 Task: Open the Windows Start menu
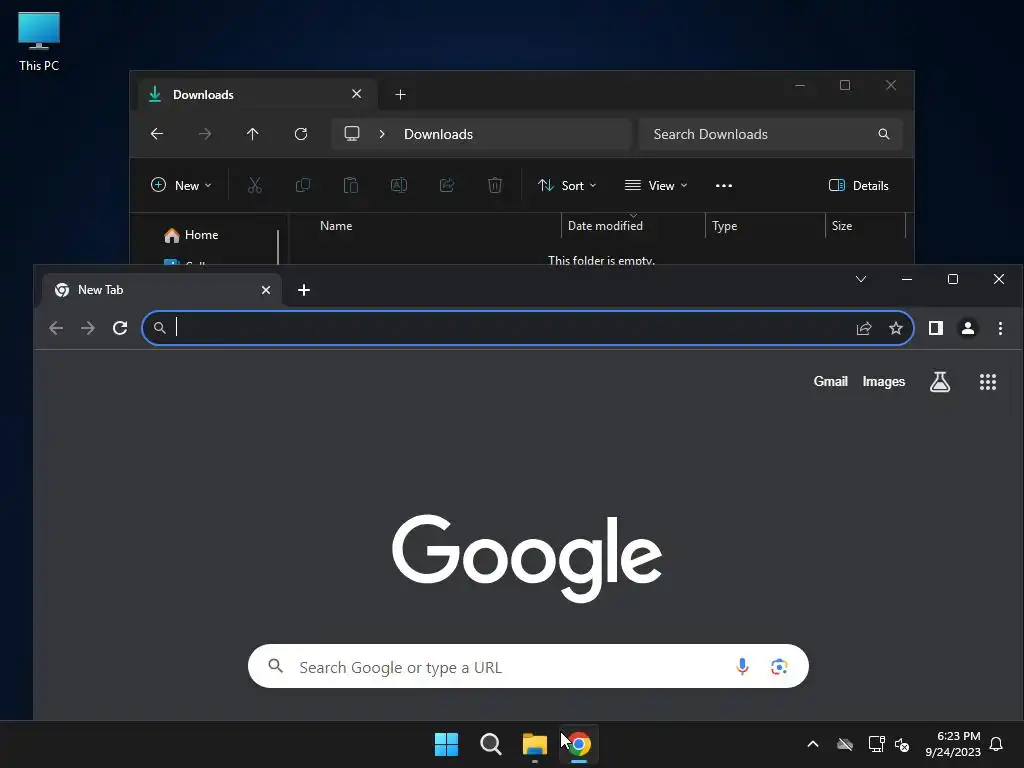pos(447,744)
